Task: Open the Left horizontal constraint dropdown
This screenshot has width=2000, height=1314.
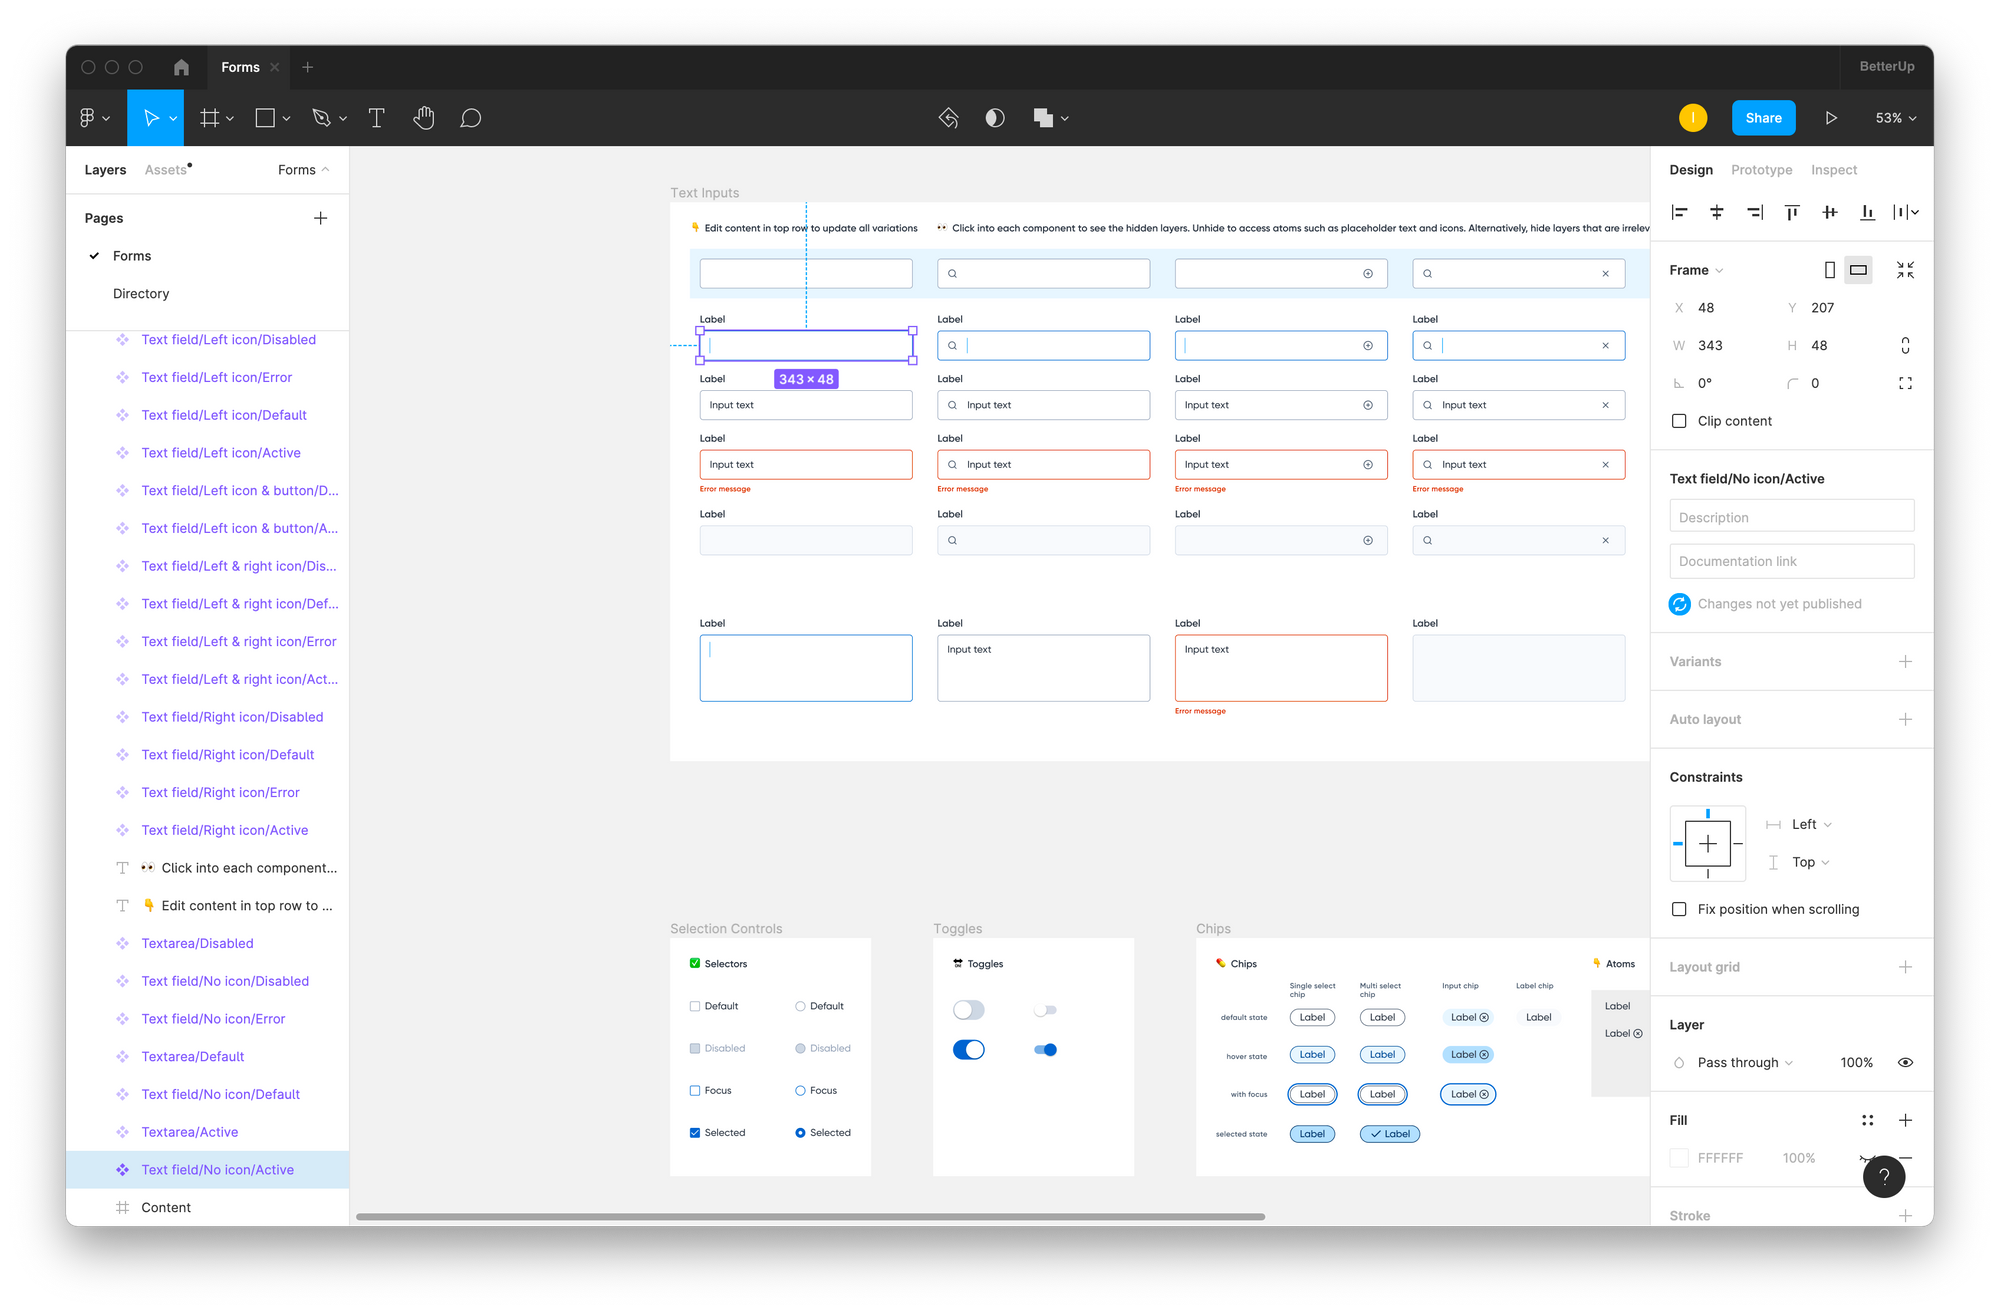Action: coord(1811,824)
